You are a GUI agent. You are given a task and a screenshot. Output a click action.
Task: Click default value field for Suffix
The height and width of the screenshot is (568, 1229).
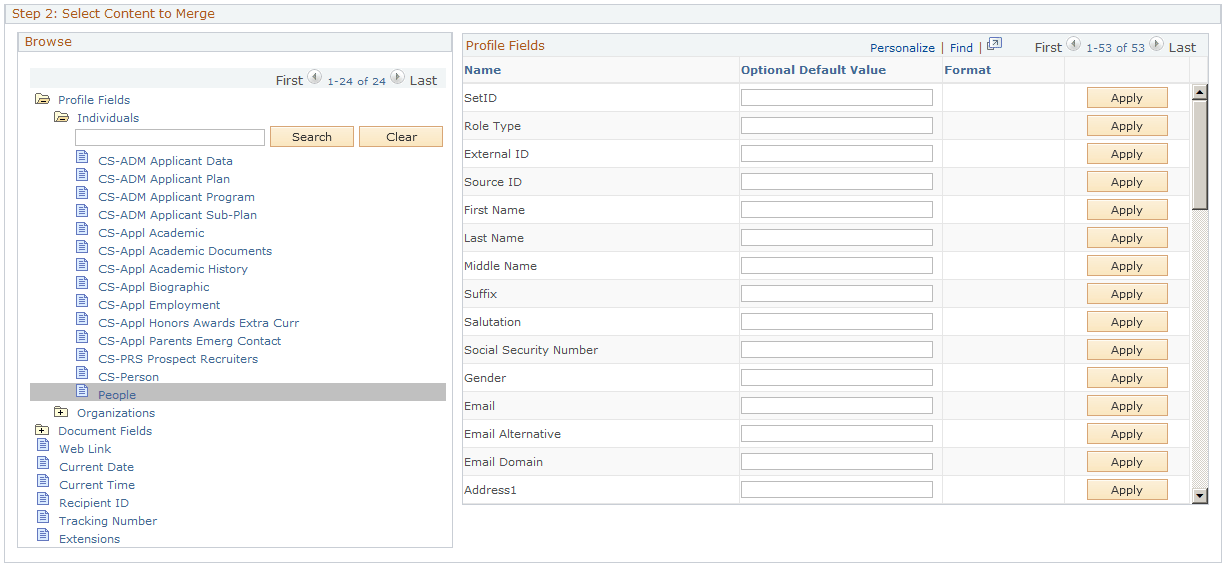coord(837,294)
